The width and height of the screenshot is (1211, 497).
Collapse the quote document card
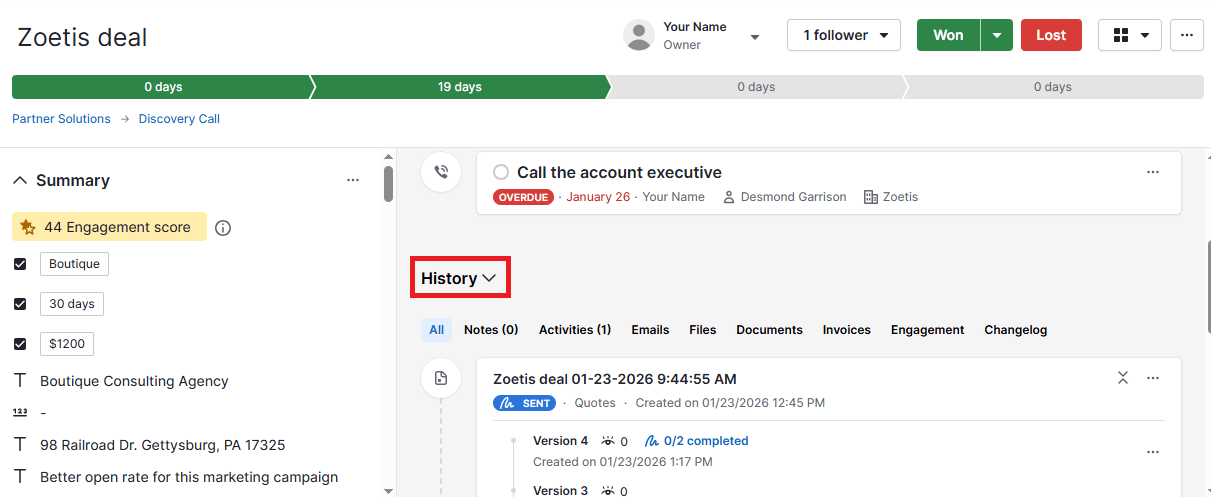(x=1123, y=378)
